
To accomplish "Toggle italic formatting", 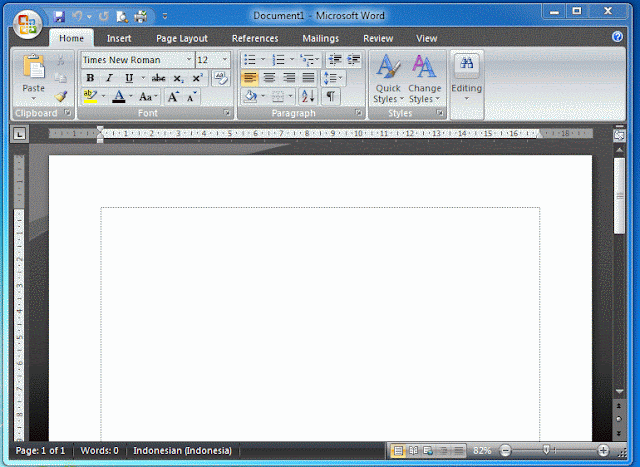I will 109,78.
